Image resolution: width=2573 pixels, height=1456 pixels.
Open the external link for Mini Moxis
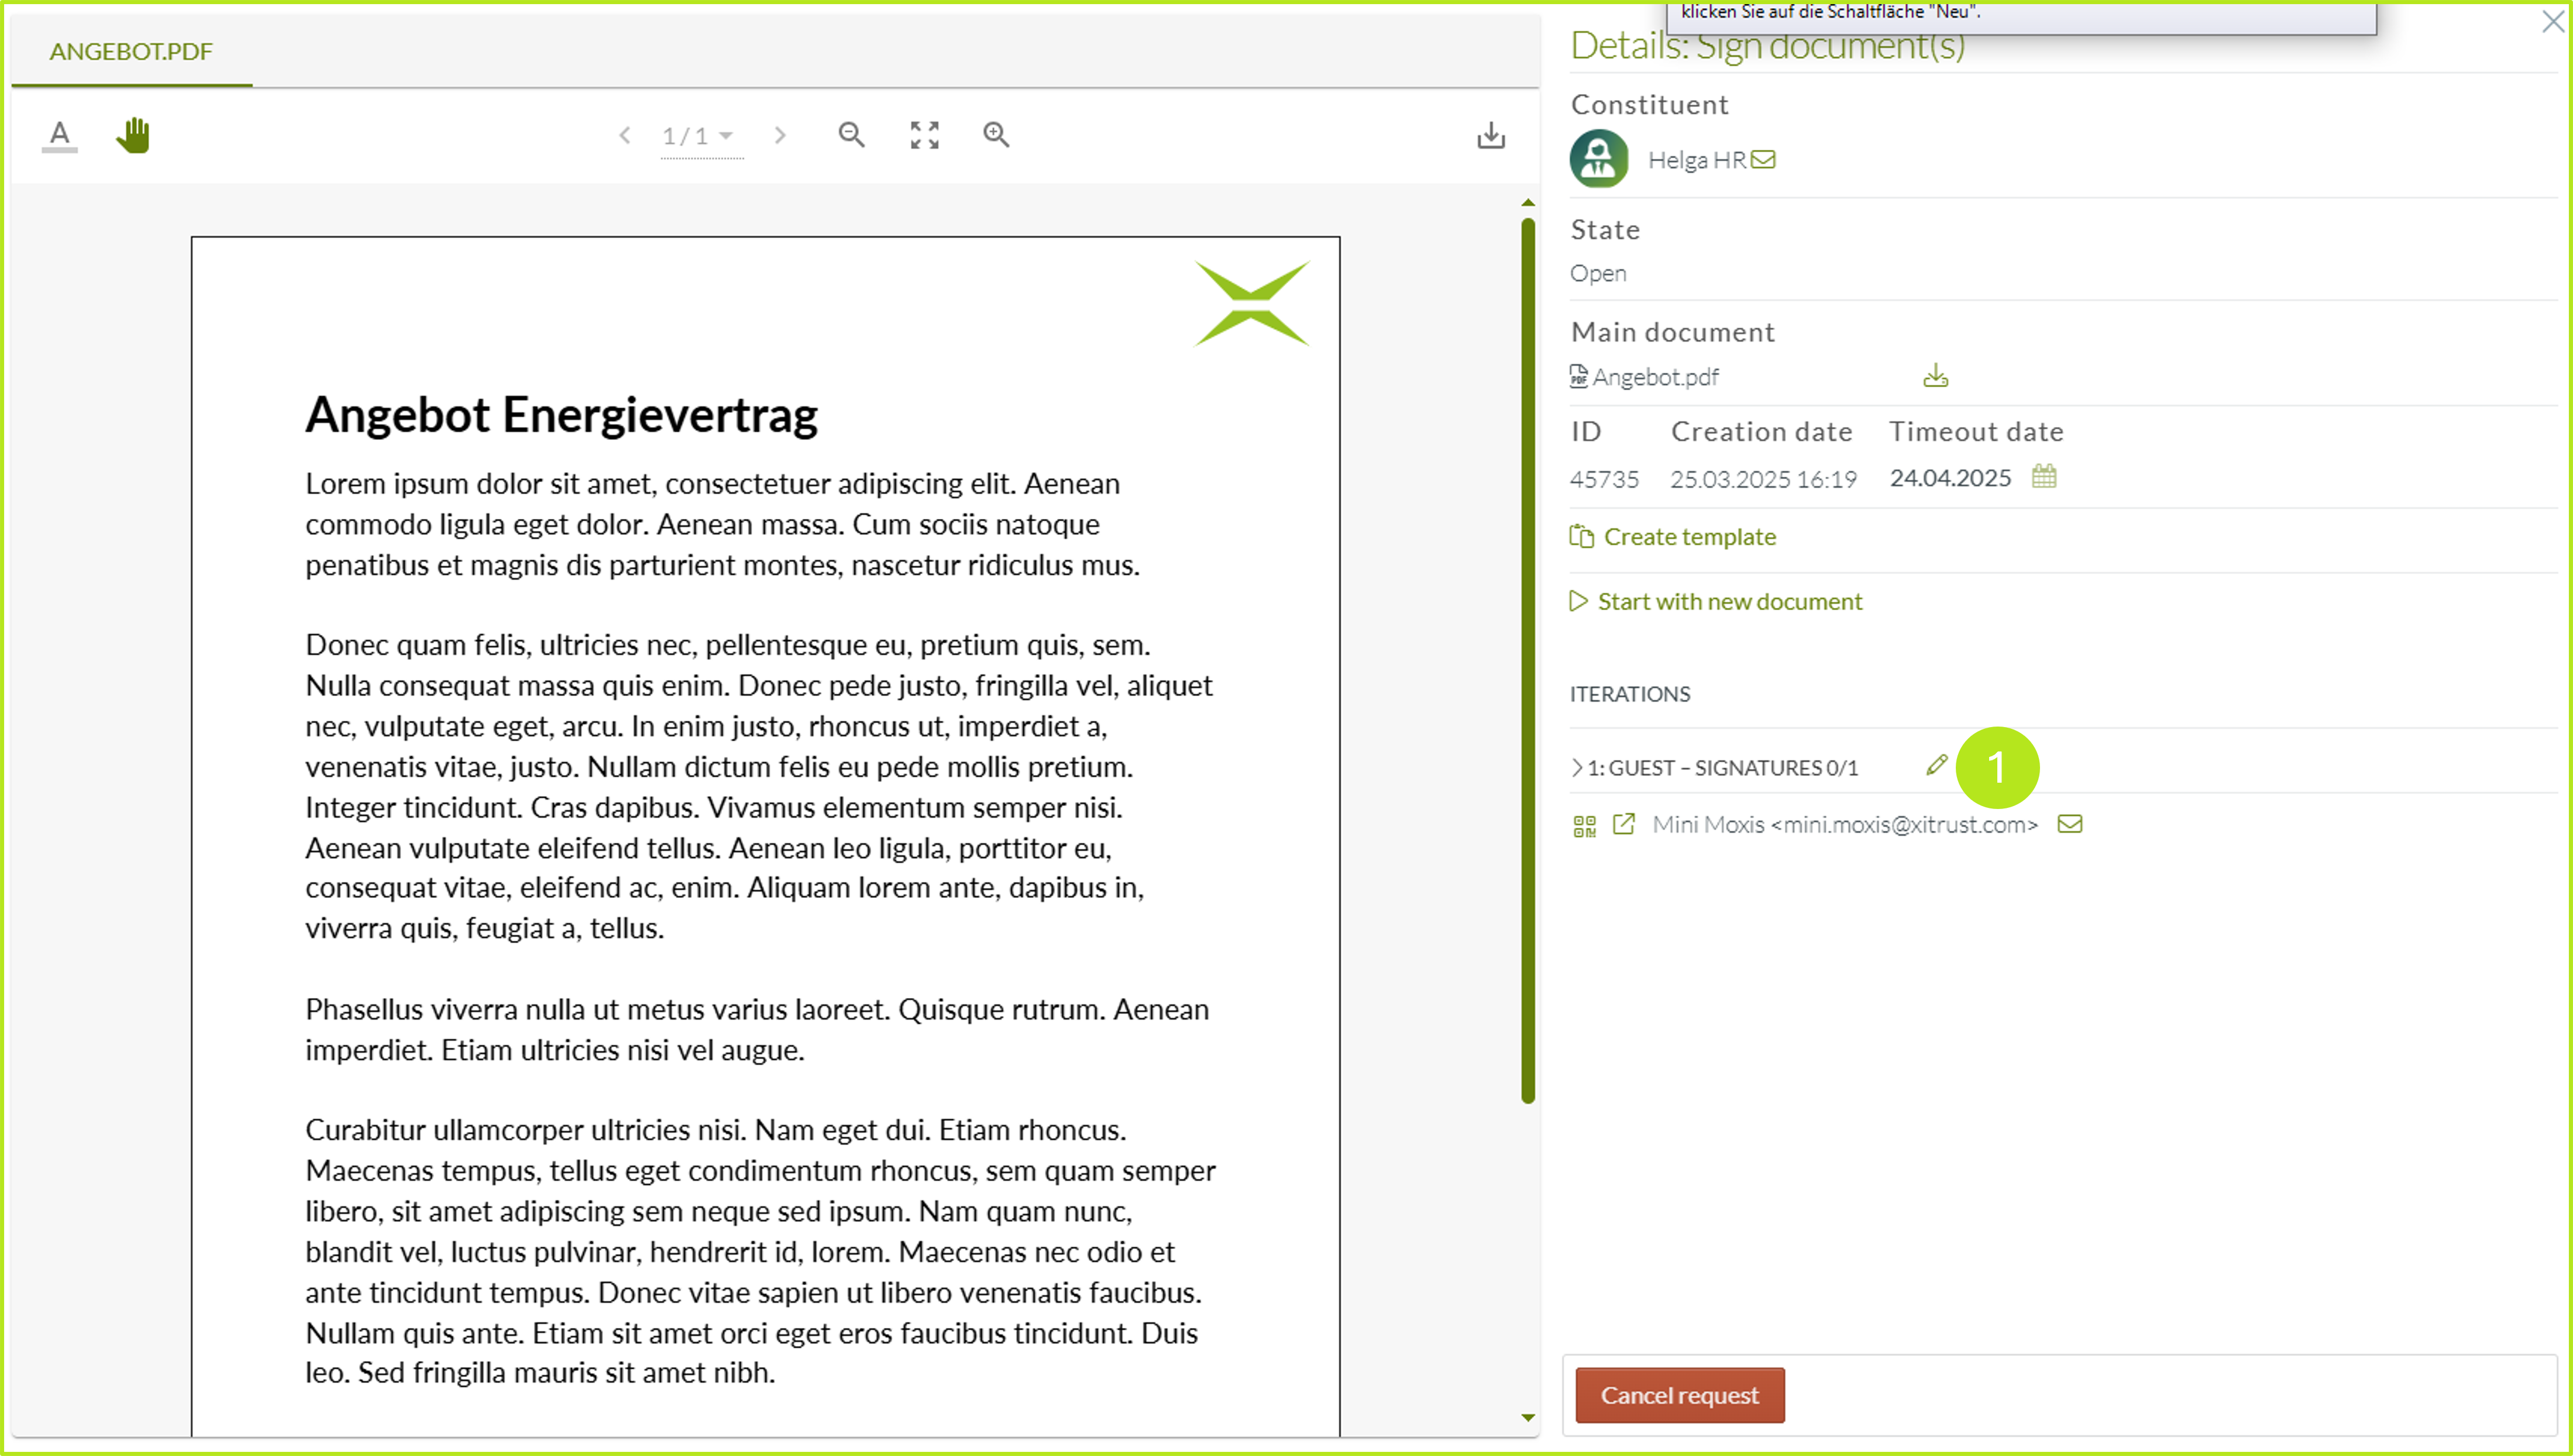point(1623,824)
